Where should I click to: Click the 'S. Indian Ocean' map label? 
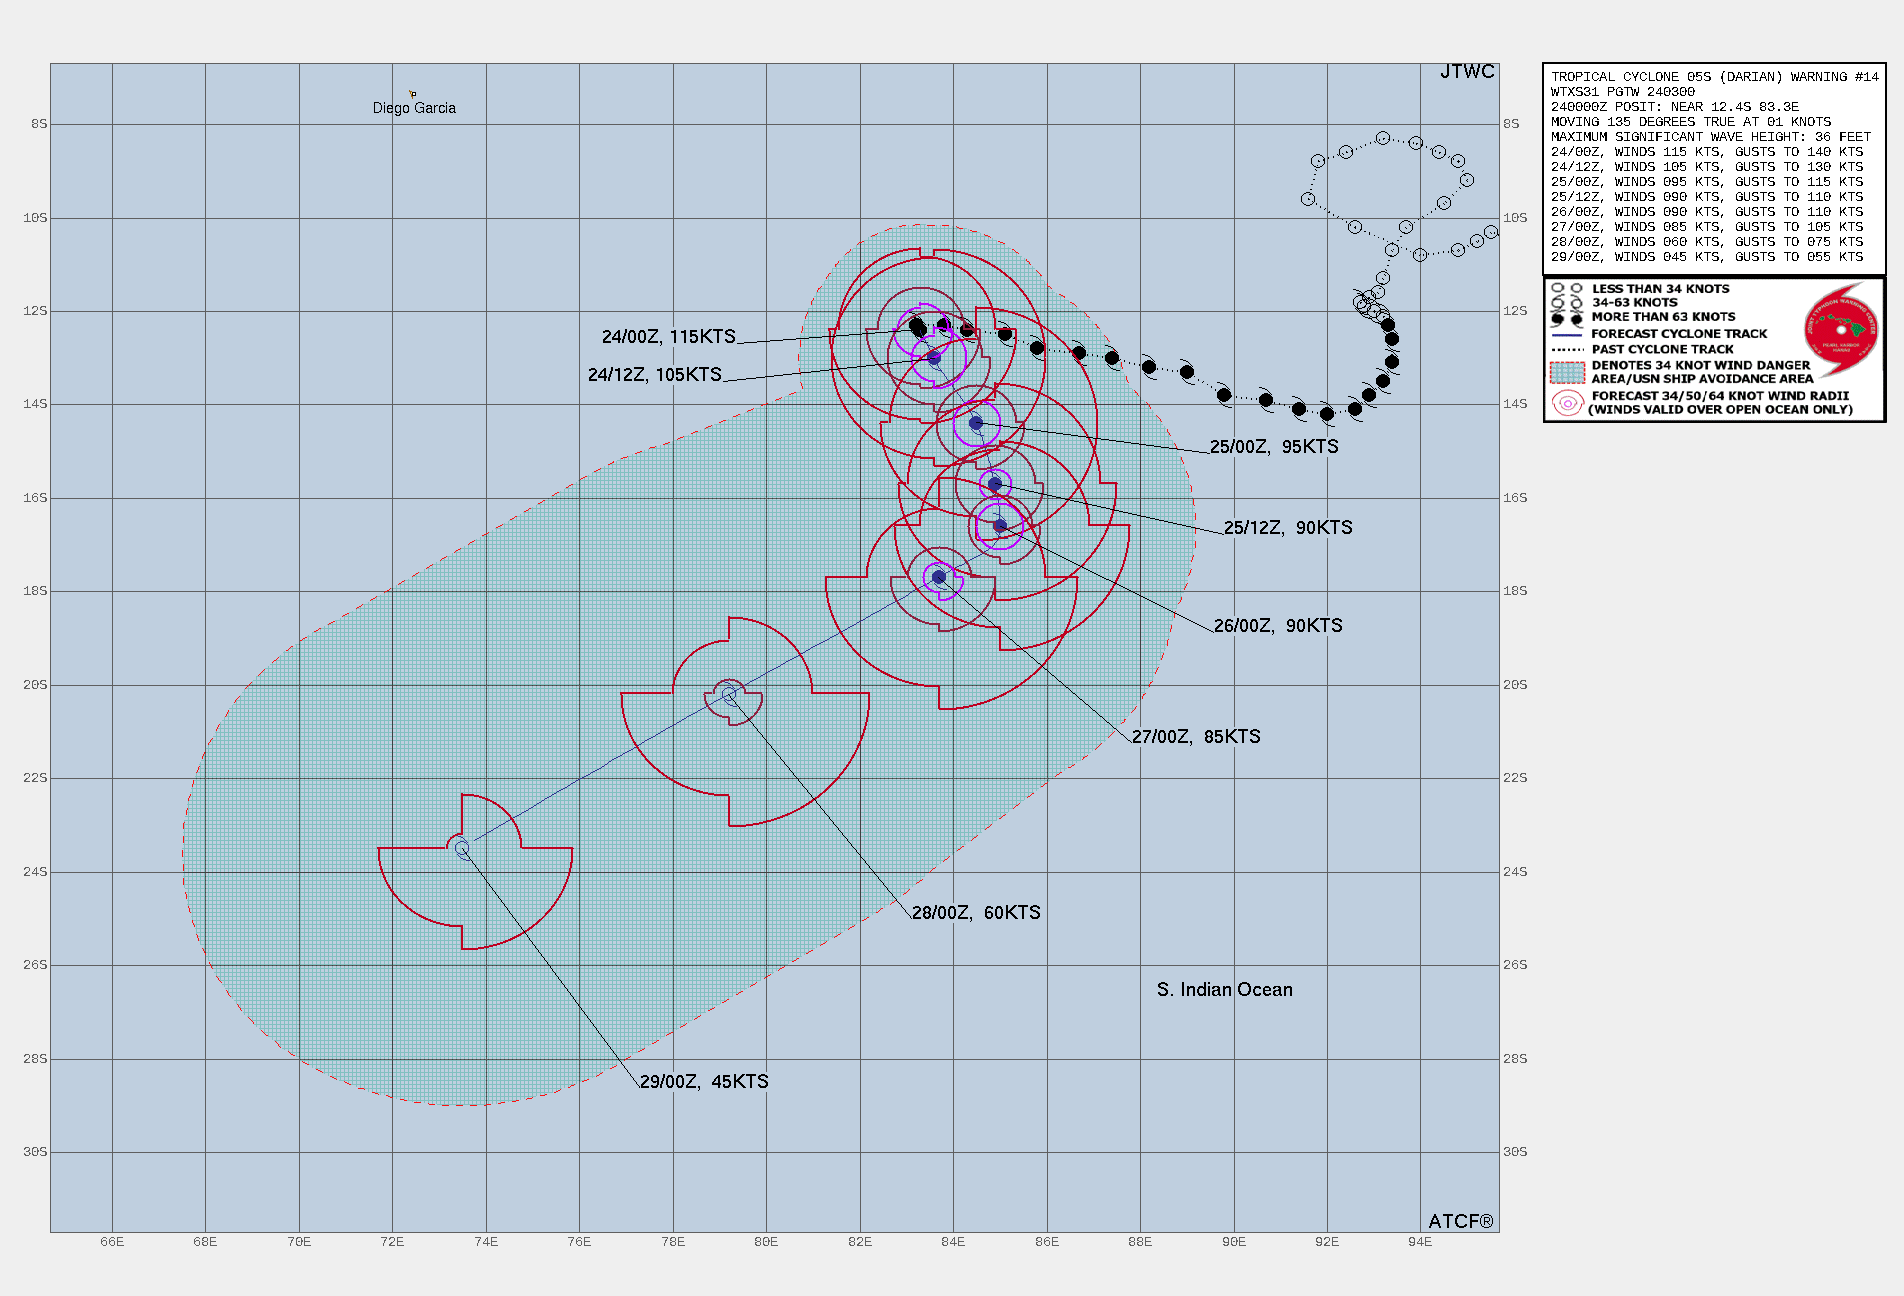point(1224,990)
